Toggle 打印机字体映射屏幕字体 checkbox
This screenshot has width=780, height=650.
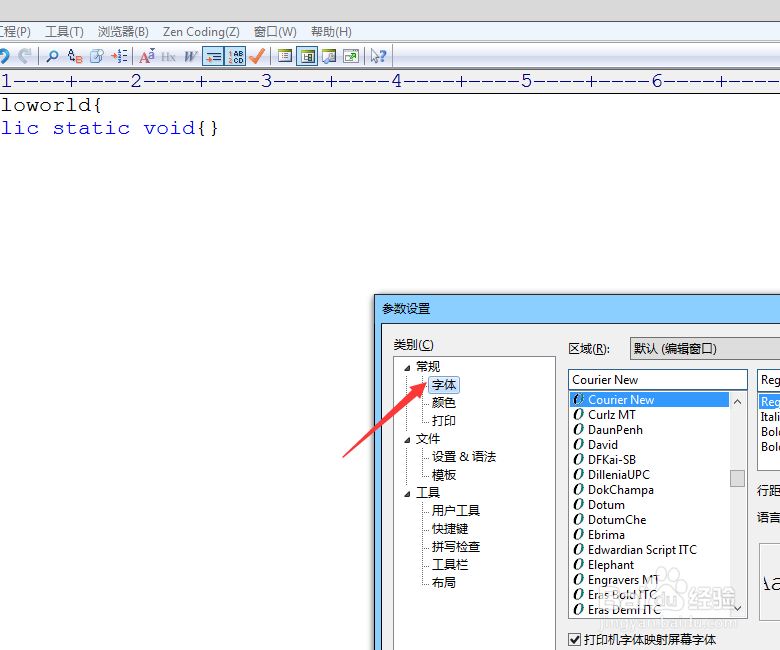tap(575, 640)
